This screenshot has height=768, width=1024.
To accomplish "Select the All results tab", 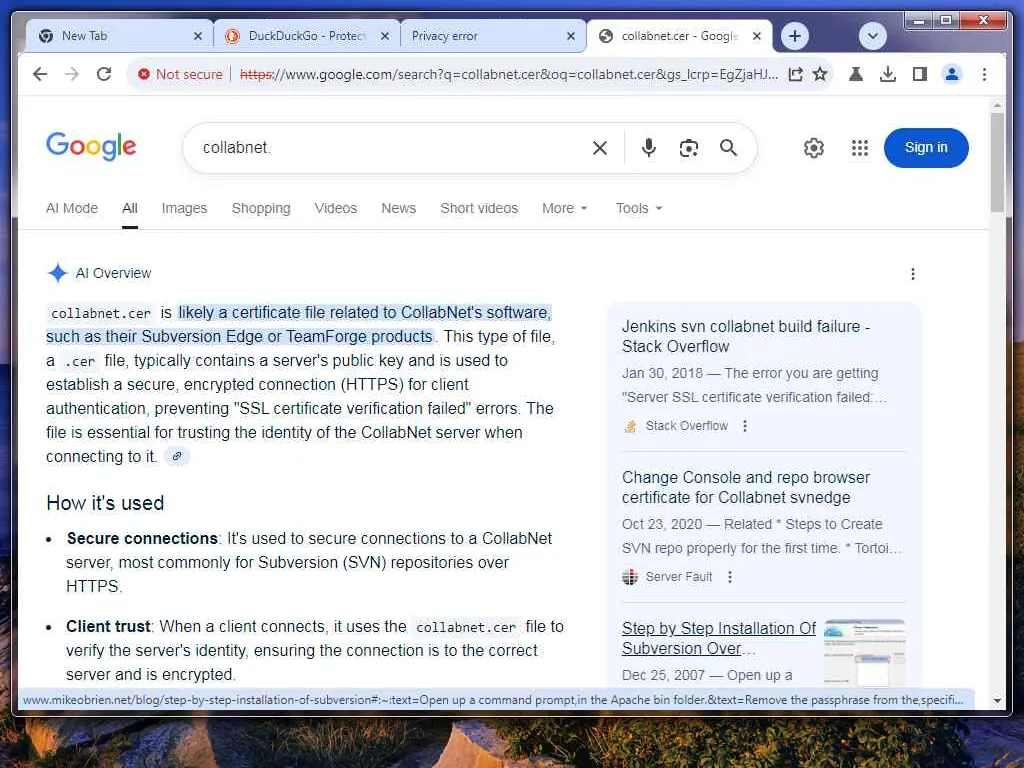I will tap(129, 208).
